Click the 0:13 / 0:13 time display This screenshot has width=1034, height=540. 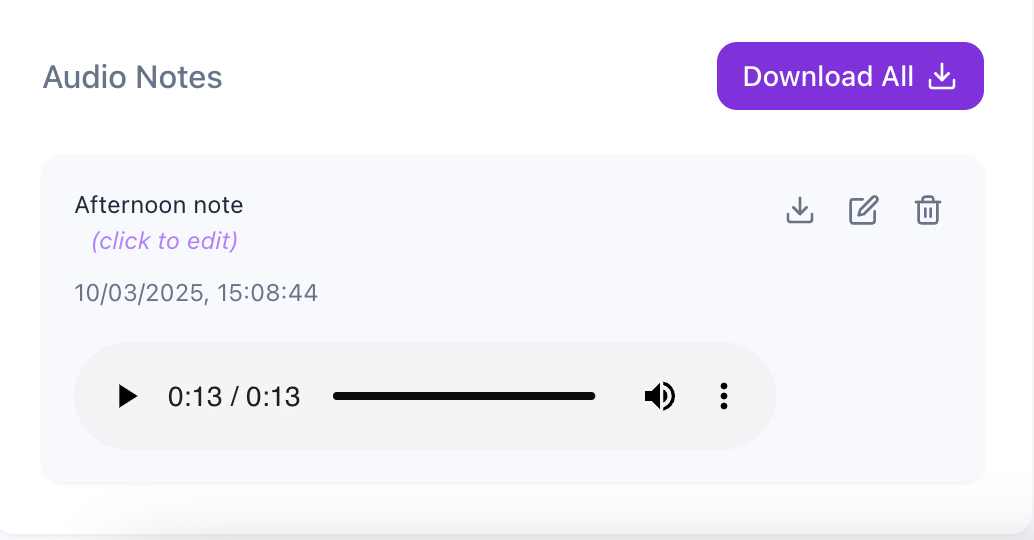coord(234,397)
